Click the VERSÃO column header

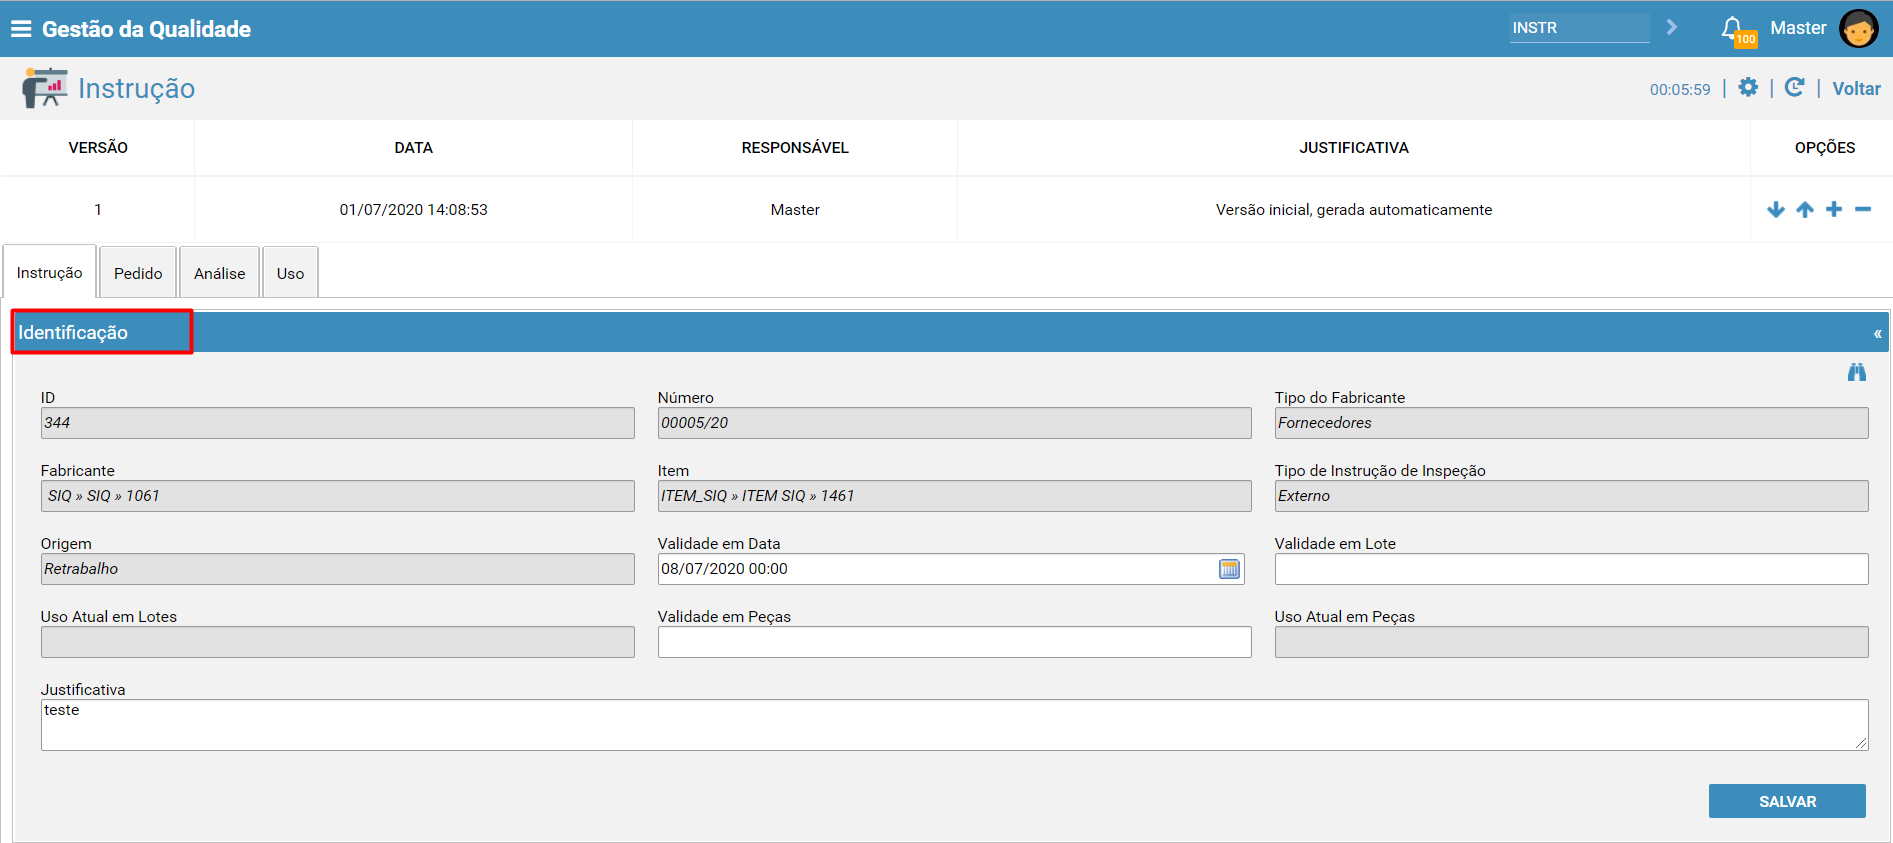[x=98, y=148]
